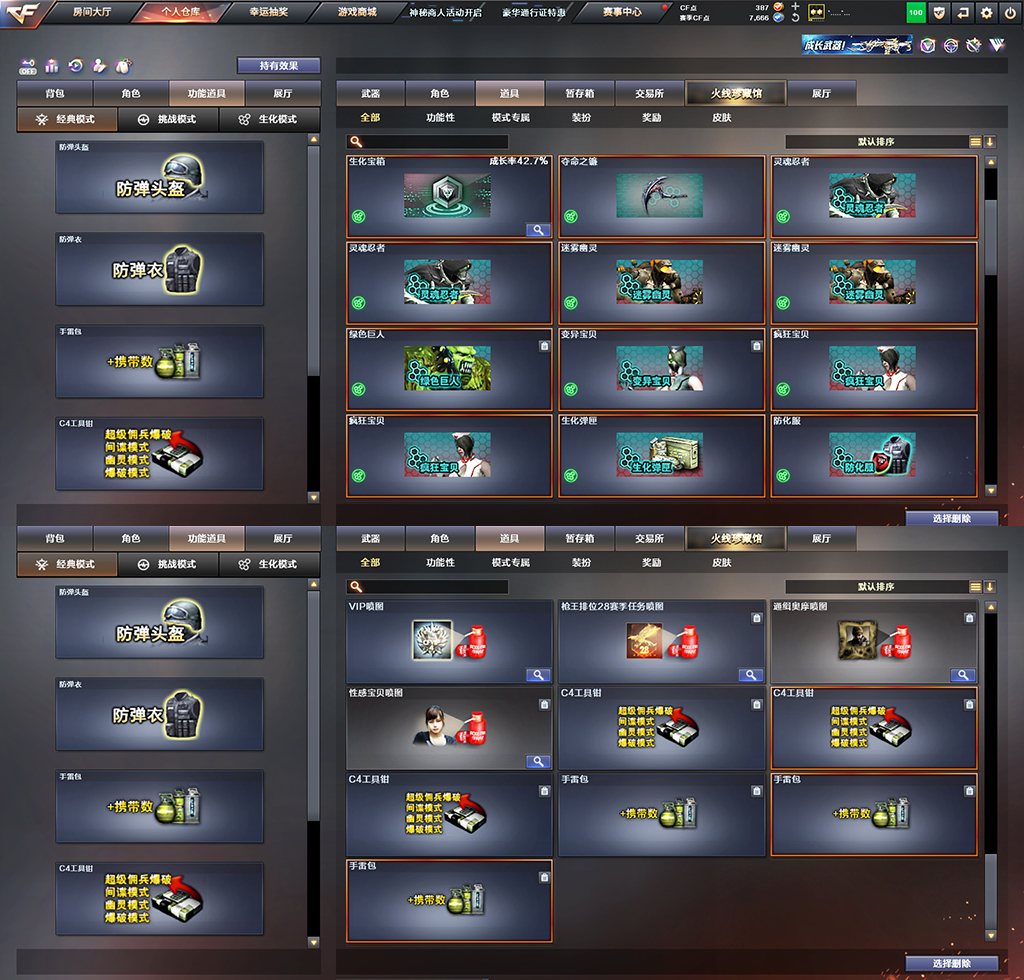Select the 绿色巨人 item card
The image size is (1024, 980).
coord(449,370)
